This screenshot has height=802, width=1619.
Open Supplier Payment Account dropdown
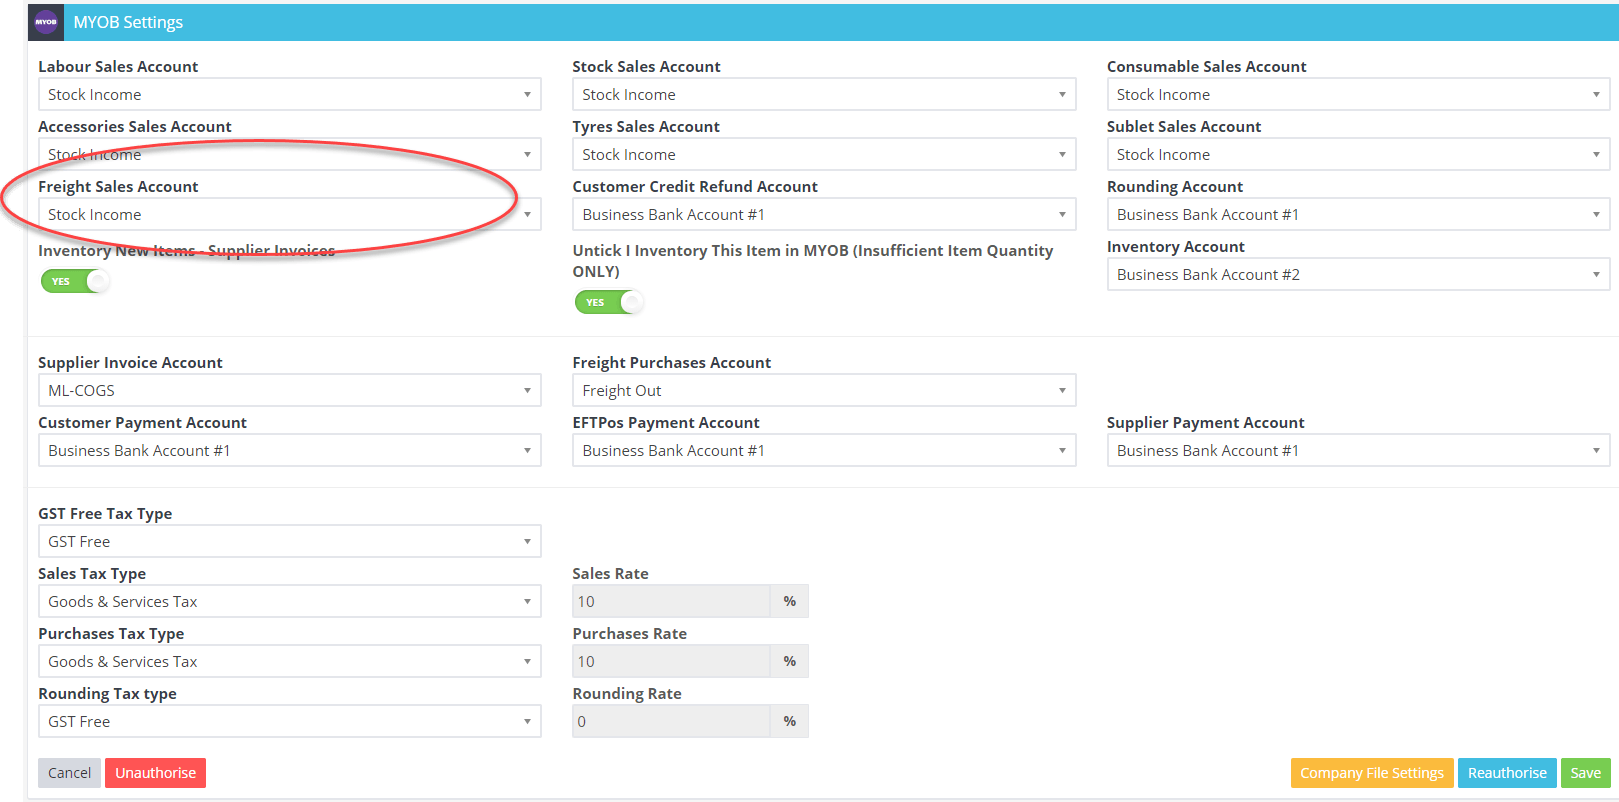click(1358, 450)
